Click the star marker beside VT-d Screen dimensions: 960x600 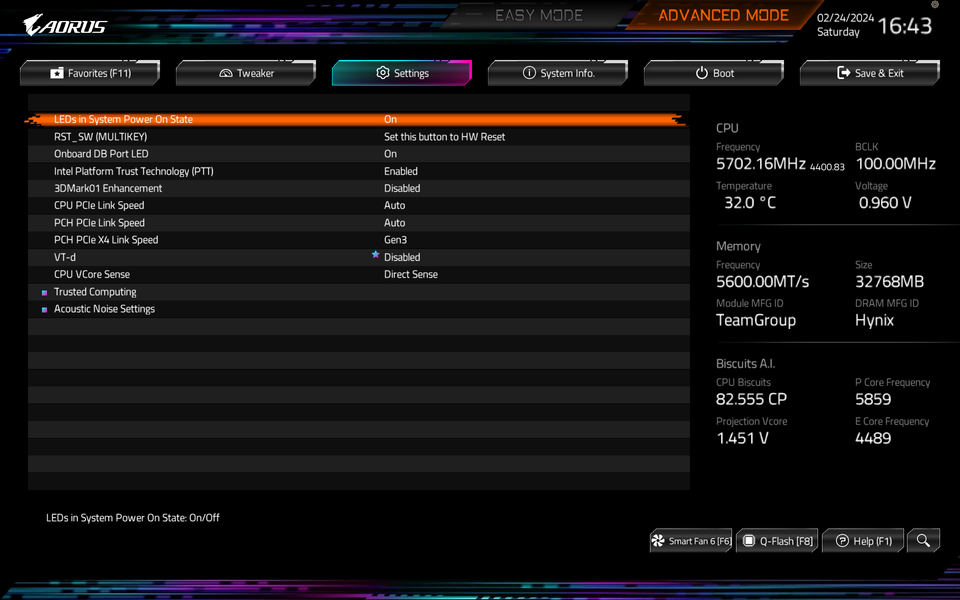[x=375, y=255]
